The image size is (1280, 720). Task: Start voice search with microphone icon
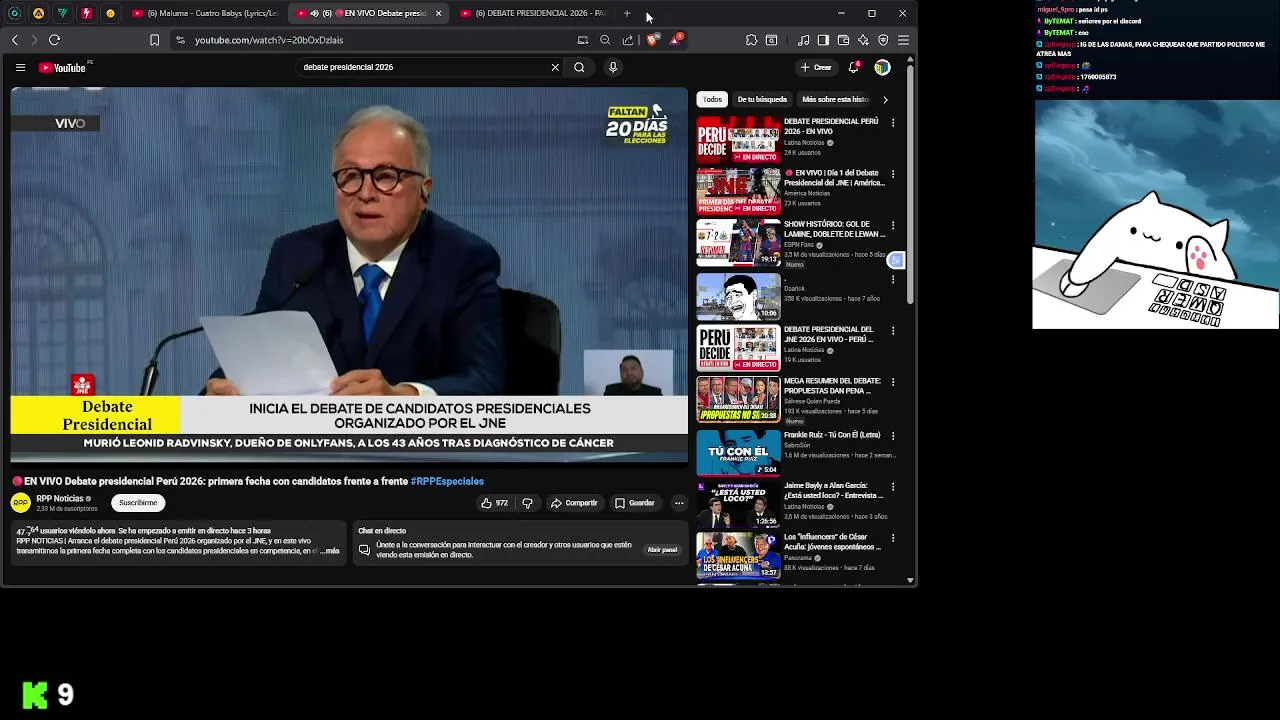click(x=613, y=67)
